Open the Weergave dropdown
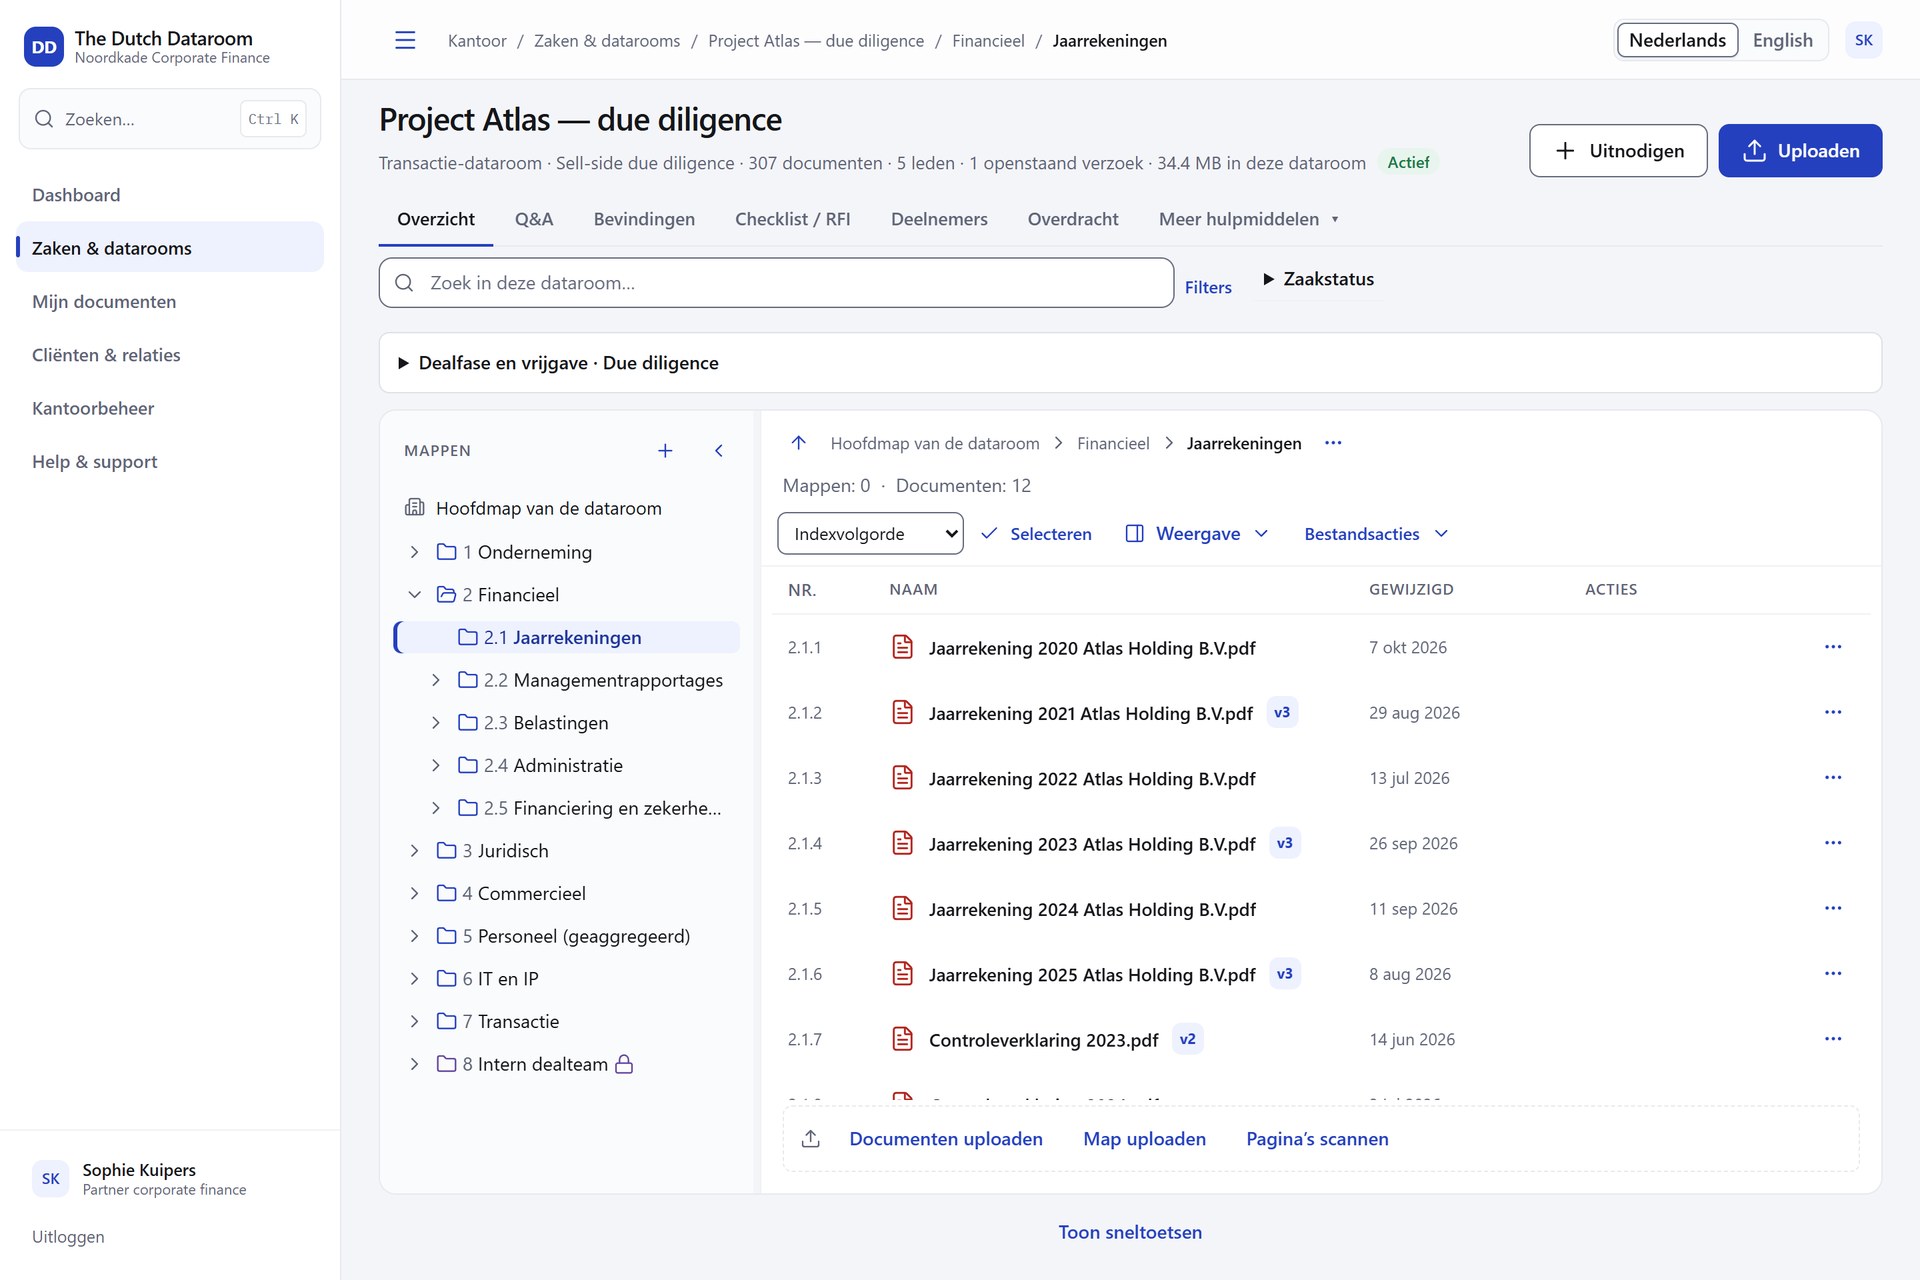 [x=1197, y=534]
